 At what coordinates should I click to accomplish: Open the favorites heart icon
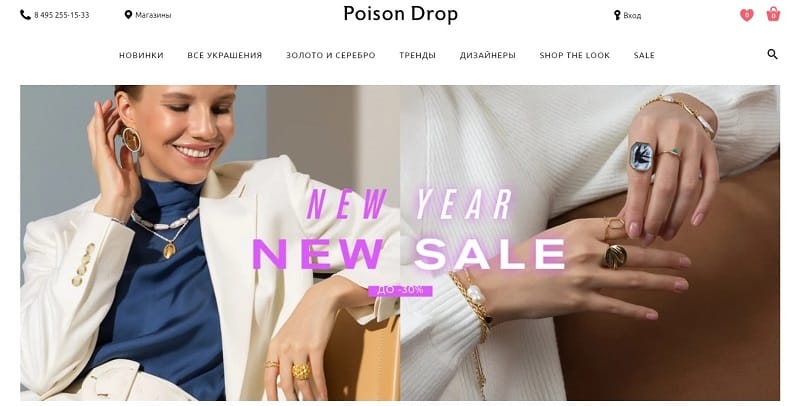coord(746,15)
